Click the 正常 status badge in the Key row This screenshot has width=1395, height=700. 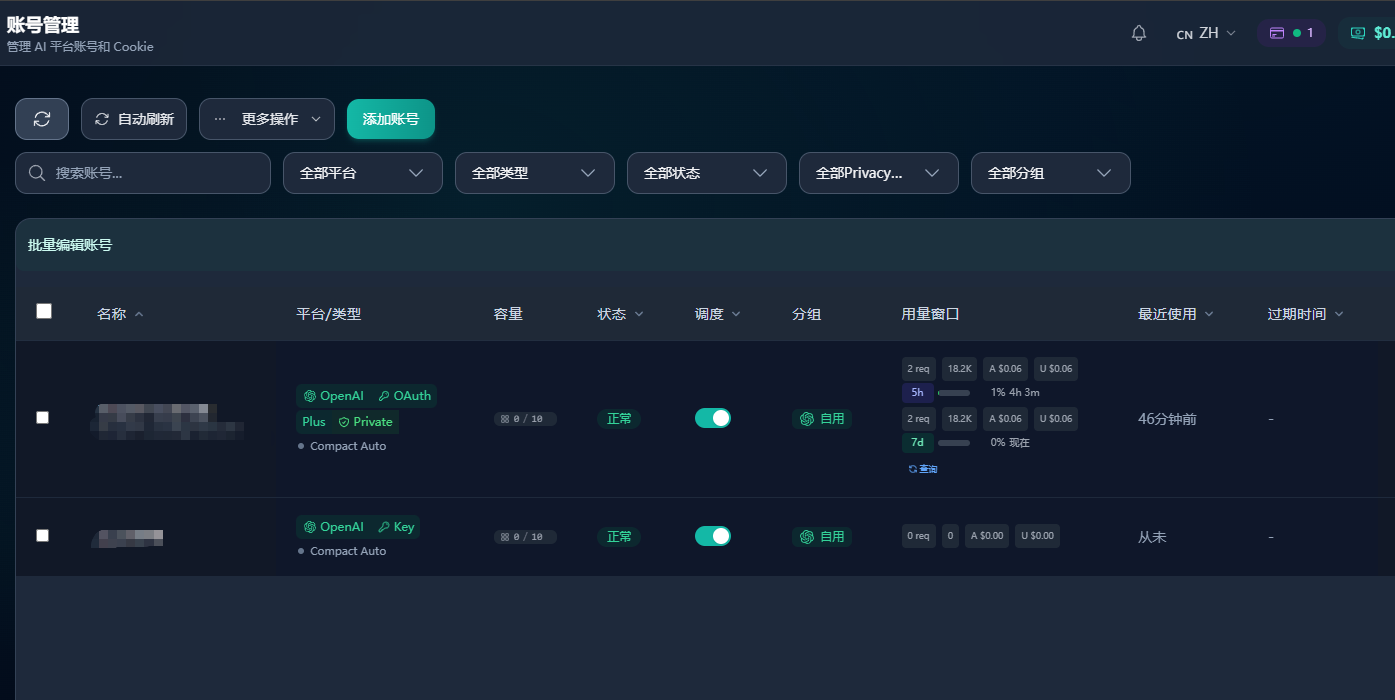pos(619,537)
